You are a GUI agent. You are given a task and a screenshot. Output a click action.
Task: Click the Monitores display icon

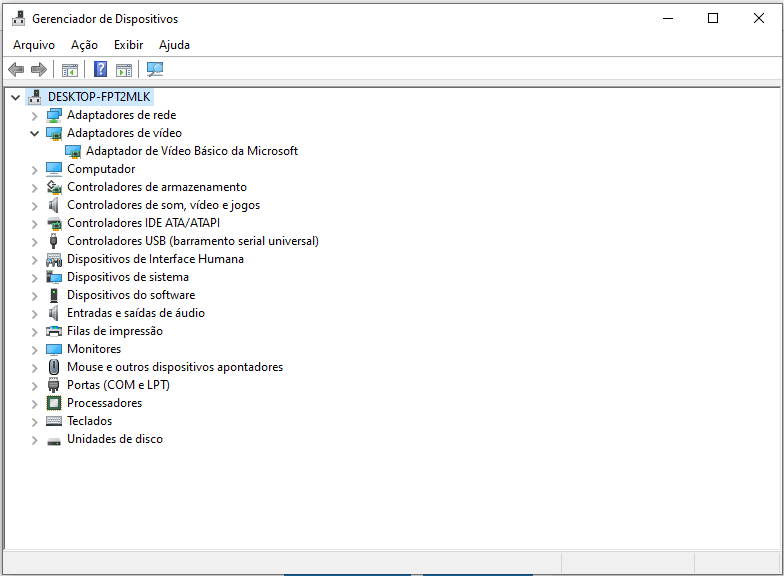coord(54,349)
